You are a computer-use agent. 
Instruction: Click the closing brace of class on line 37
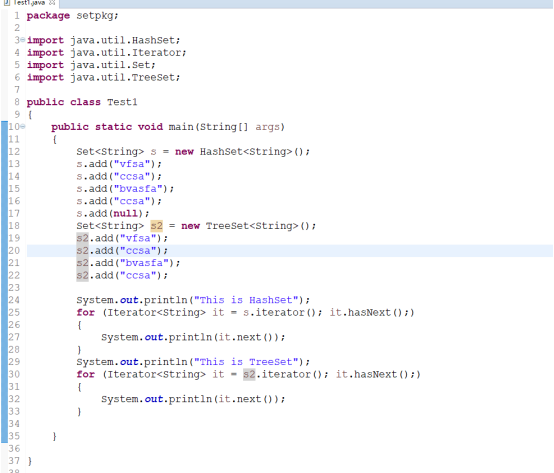pos(30,461)
